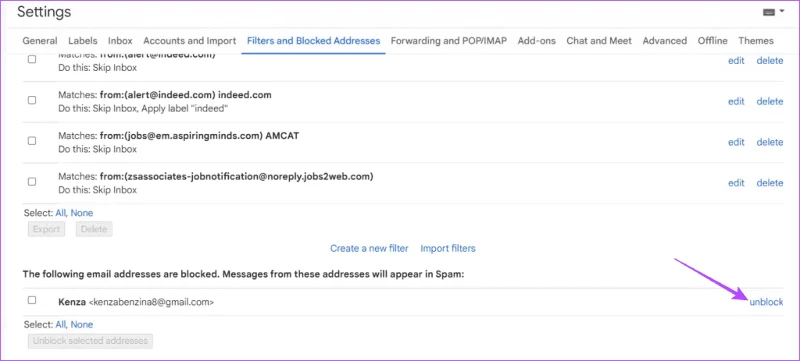This screenshot has width=800, height=361.
Task: Click the Export filters button
Action: pyautogui.click(x=46, y=229)
